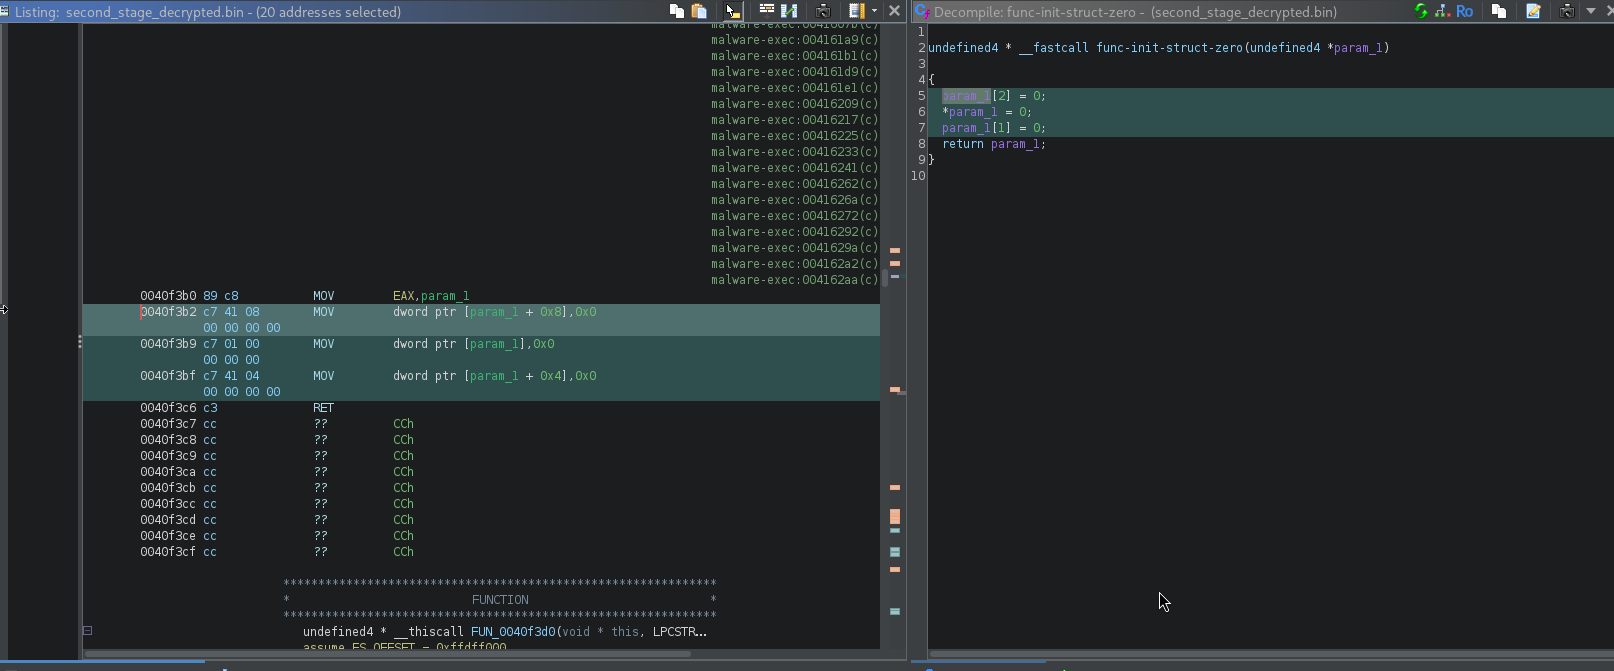The width and height of the screenshot is (1614, 671).
Task: Open the Edit Listing Fields icon
Action: [x=767, y=11]
